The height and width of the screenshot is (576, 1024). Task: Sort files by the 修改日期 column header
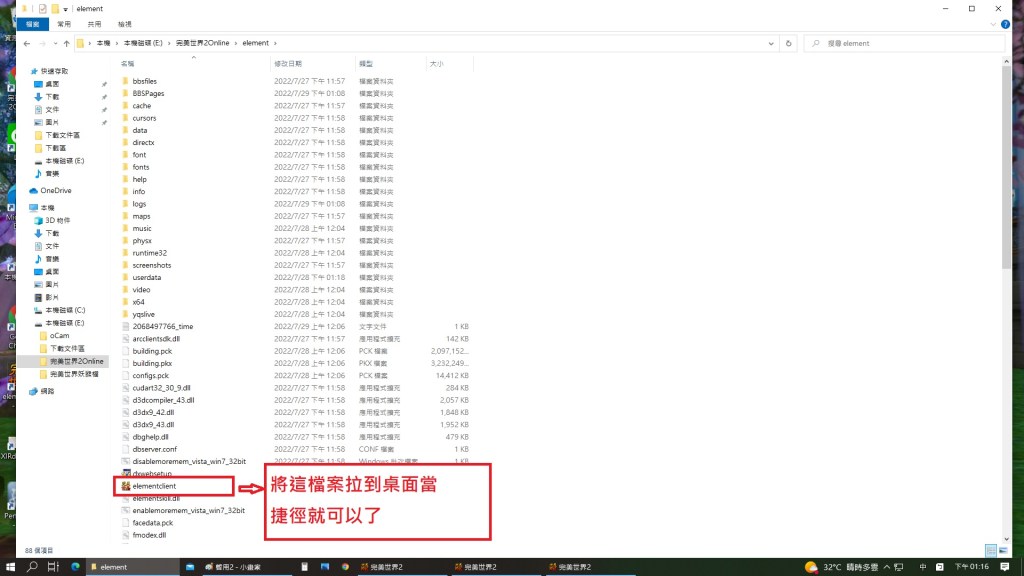click(x=287, y=63)
